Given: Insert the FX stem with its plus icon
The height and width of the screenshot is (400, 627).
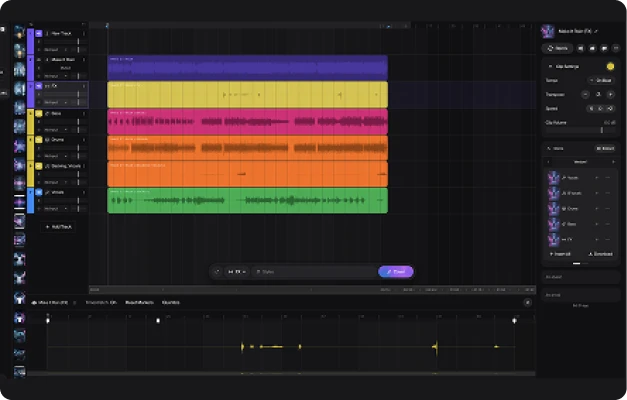Looking at the screenshot, I should pos(597,240).
